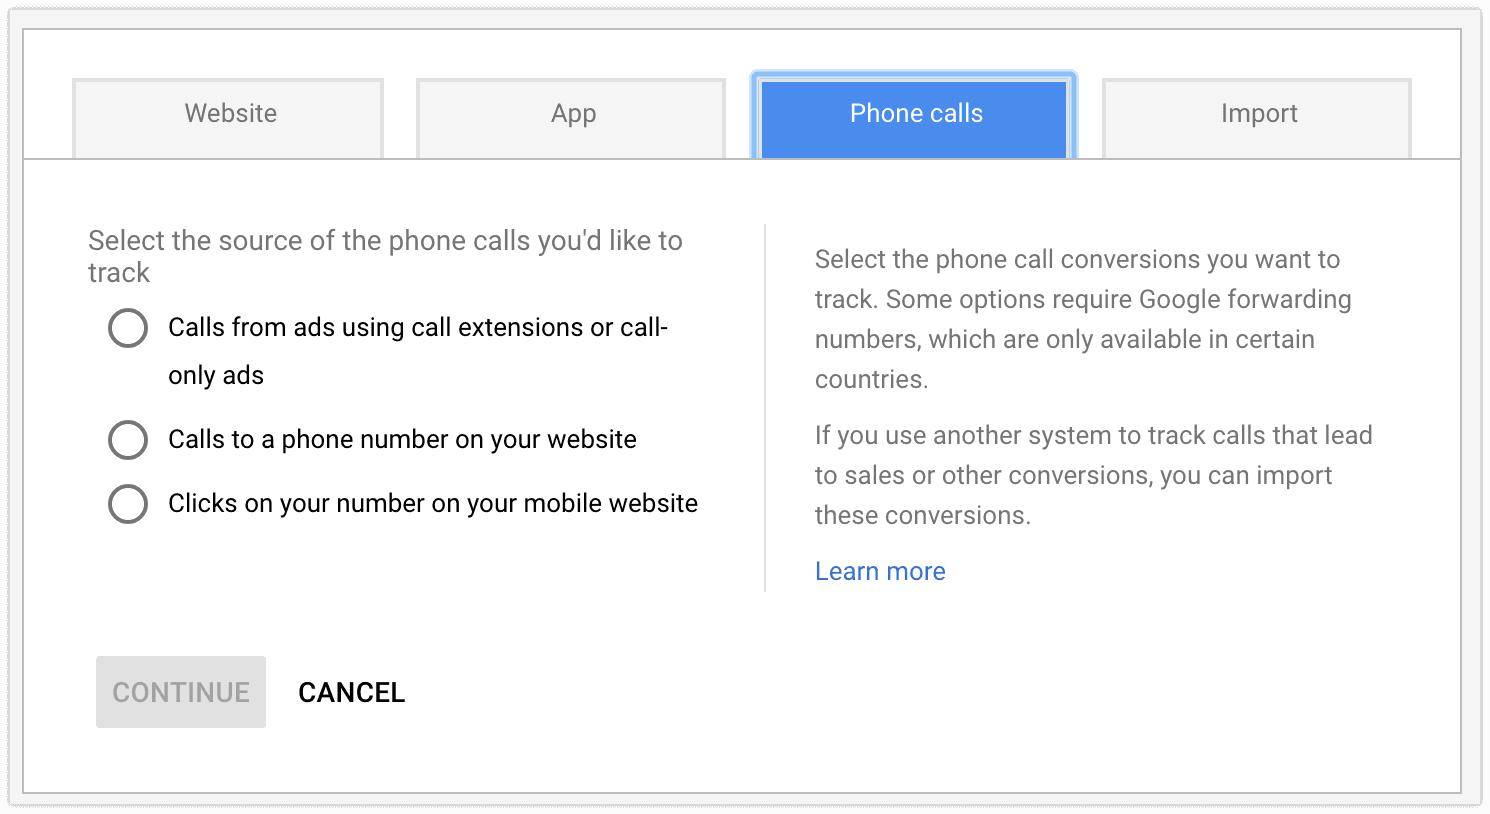Screen dimensions: 1490x814
Task: Choose calls to a phone number on your website
Action: tap(128, 440)
